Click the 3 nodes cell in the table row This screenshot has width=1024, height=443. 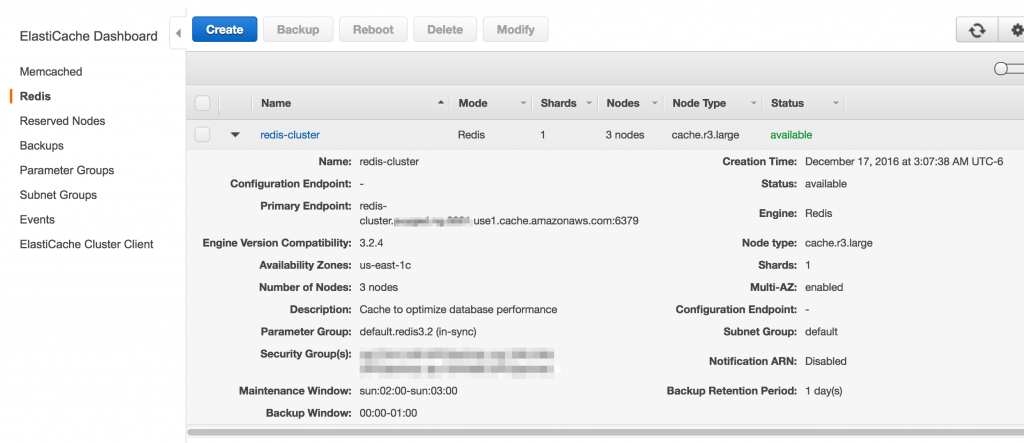pyautogui.click(x=625, y=135)
